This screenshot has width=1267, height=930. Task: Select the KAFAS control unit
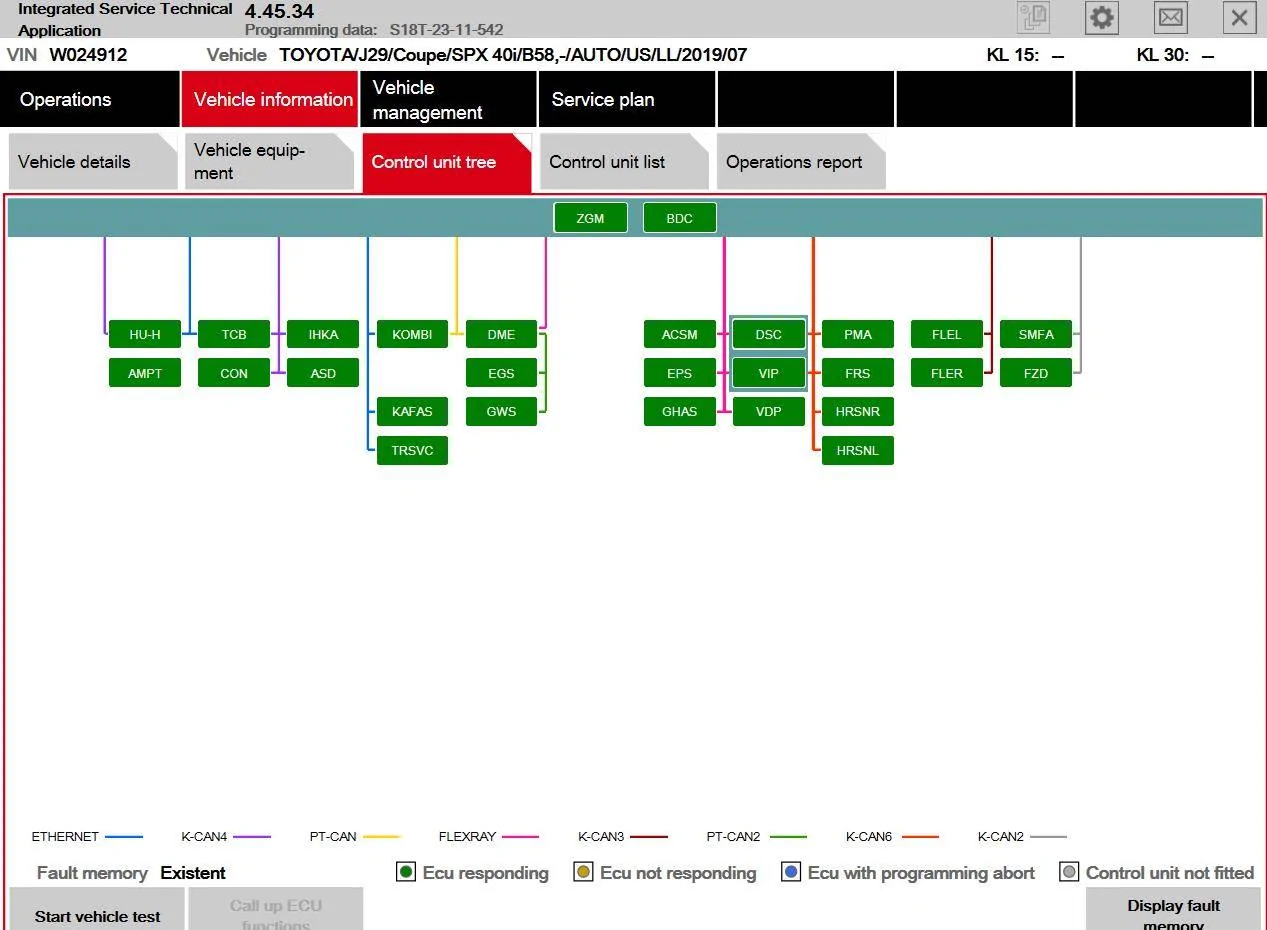tap(412, 411)
